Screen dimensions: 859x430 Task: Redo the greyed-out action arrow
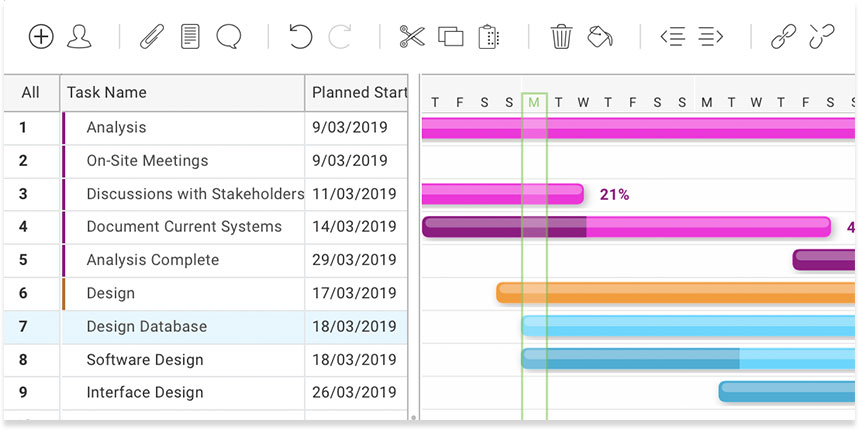[340, 37]
